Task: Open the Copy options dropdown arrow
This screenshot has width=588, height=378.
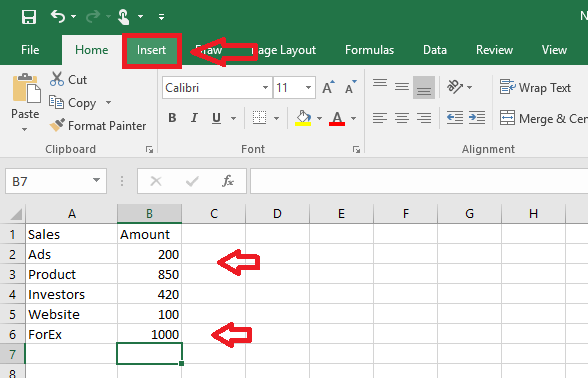Action: (x=108, y=102)
